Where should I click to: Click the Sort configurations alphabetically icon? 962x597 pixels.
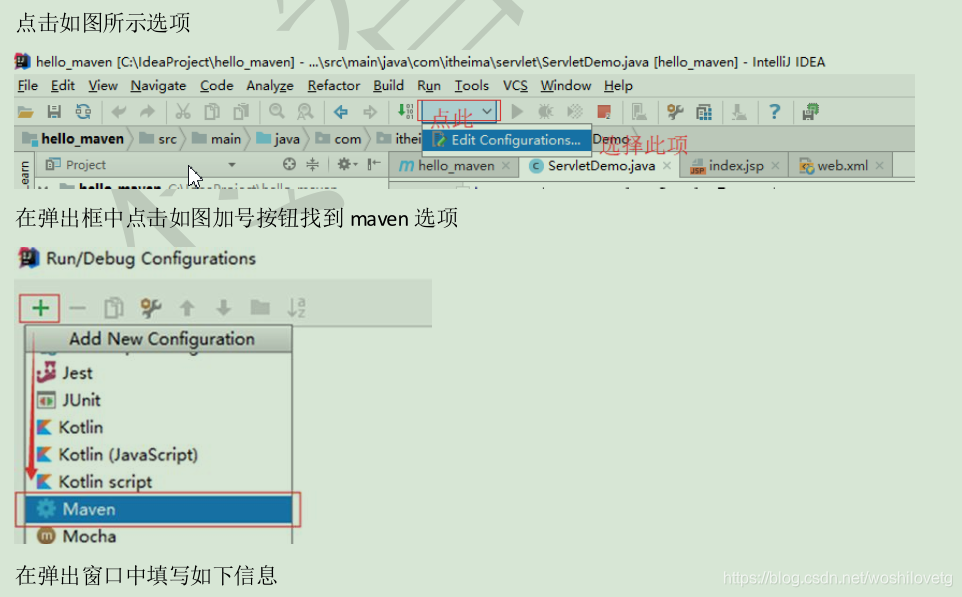point(296,307)
